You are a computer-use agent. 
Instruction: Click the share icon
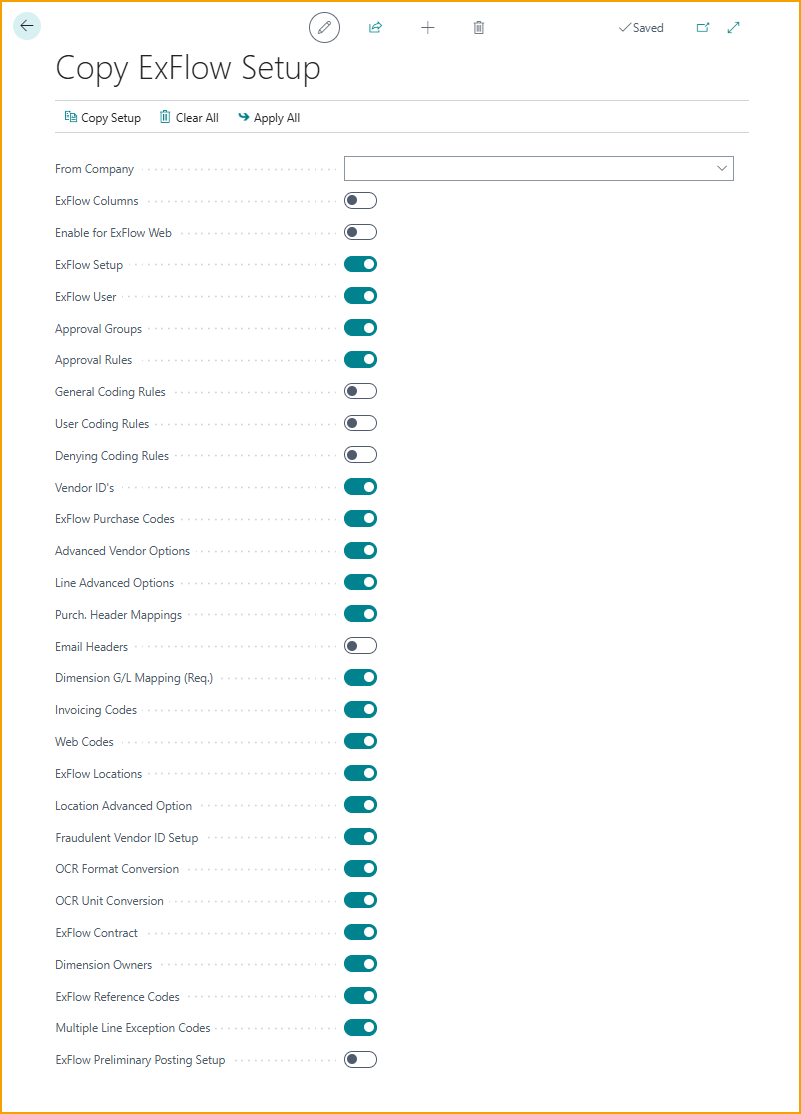(x=376, y=28)
